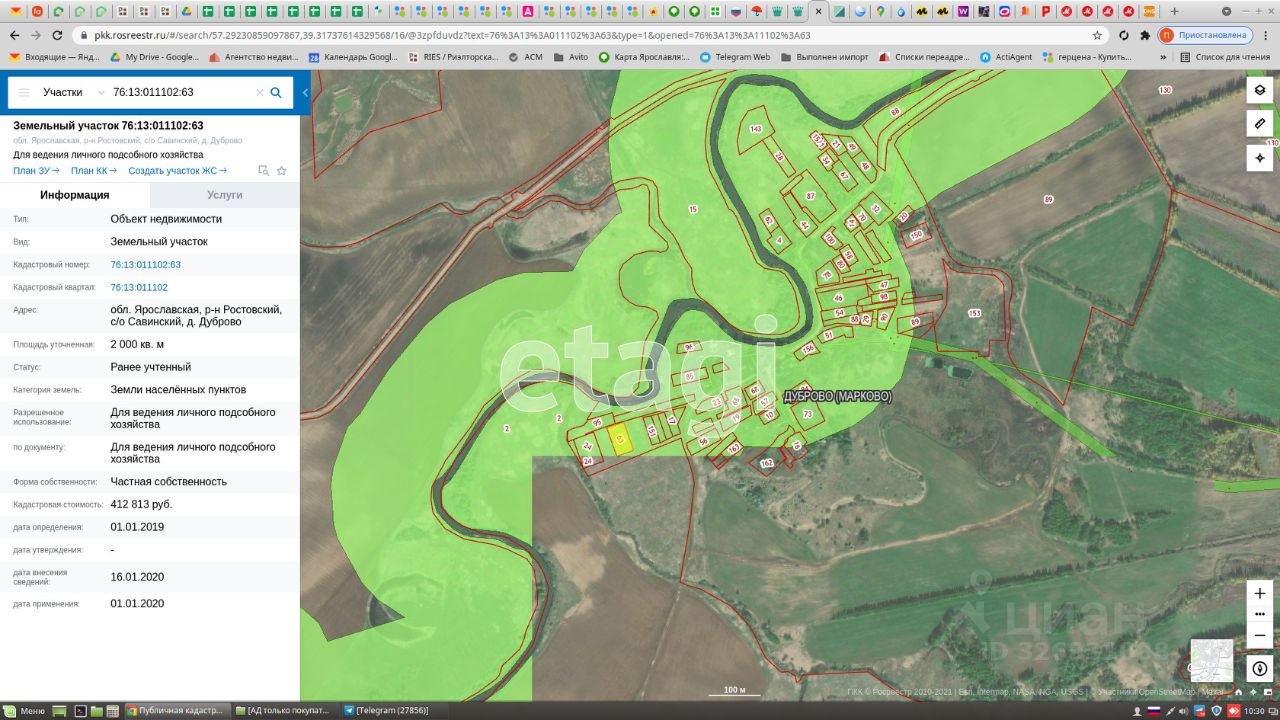Screen dimensions: 1280x720
Task: Select the ruler measurement tool
Action: 1259,124
